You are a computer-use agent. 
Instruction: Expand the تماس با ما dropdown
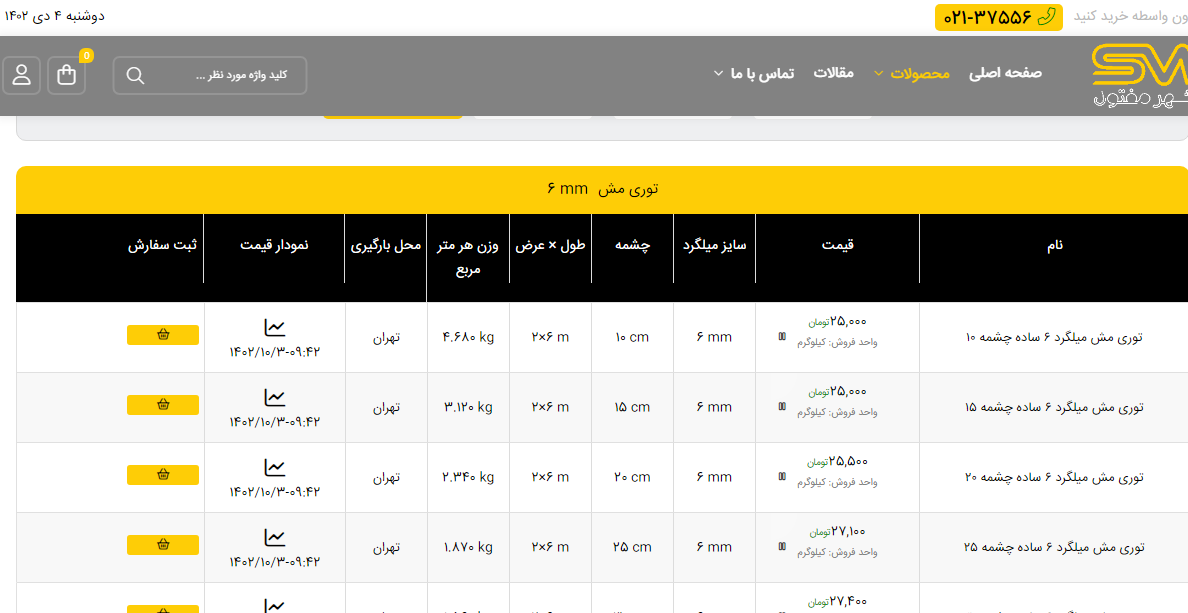(x=754, y=73)
